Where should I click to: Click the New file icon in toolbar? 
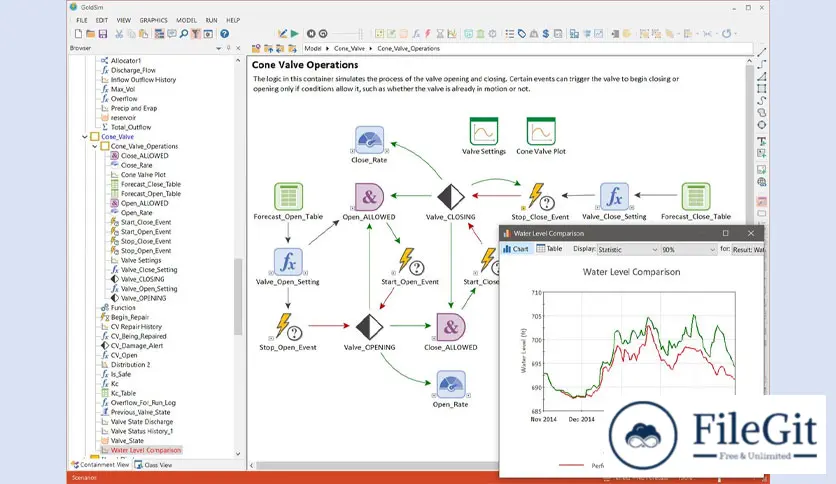click(78, 34)
